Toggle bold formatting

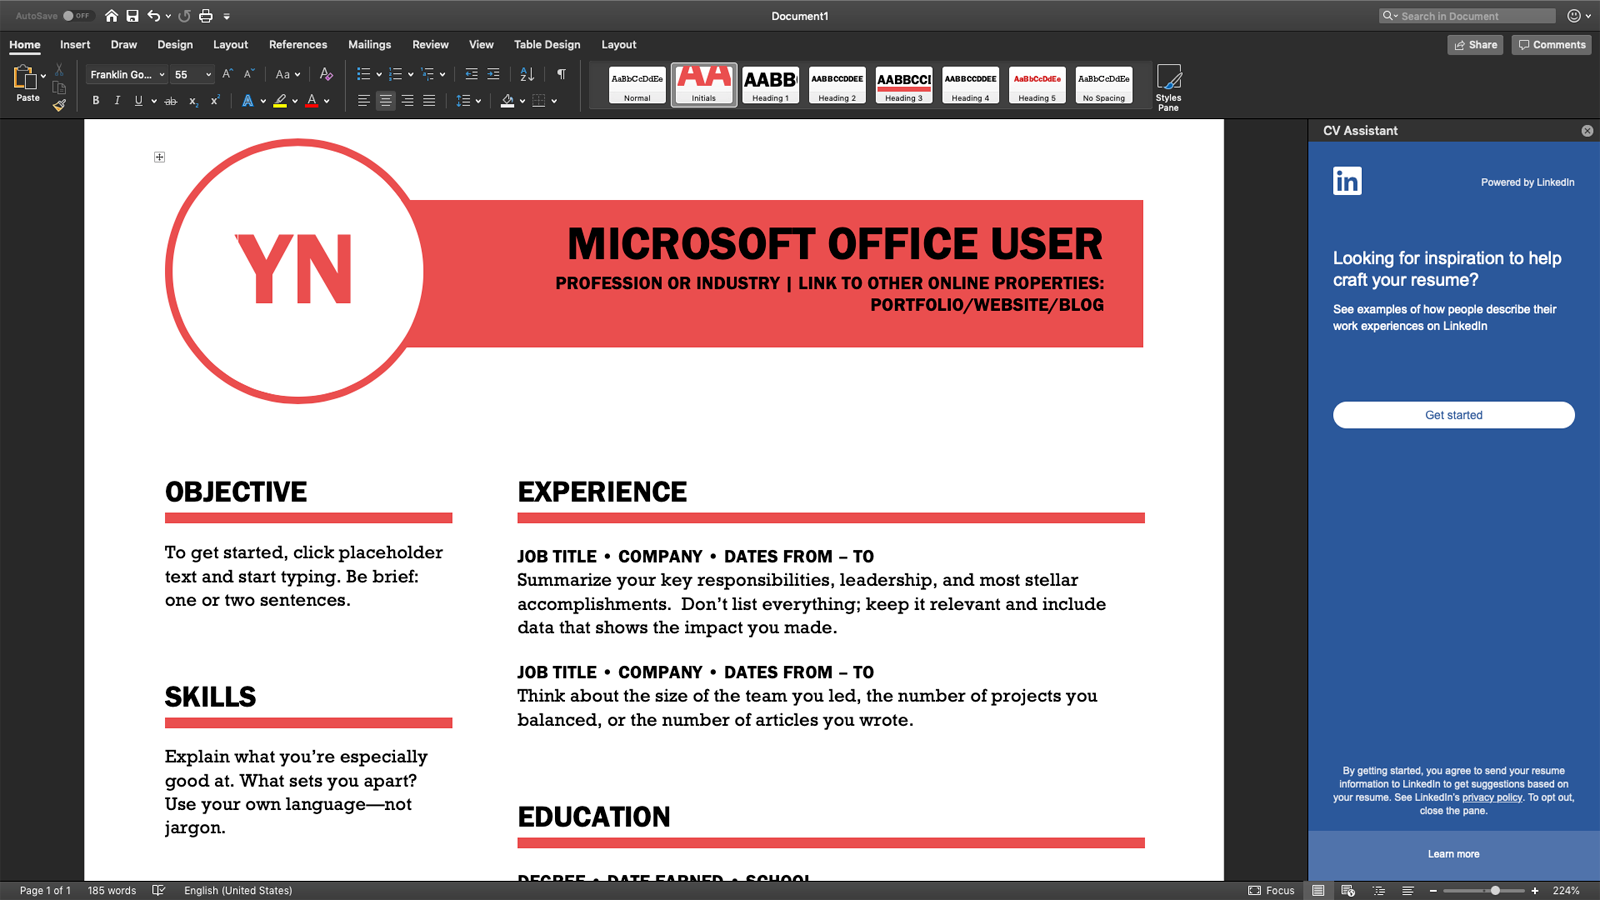(96, 101)
